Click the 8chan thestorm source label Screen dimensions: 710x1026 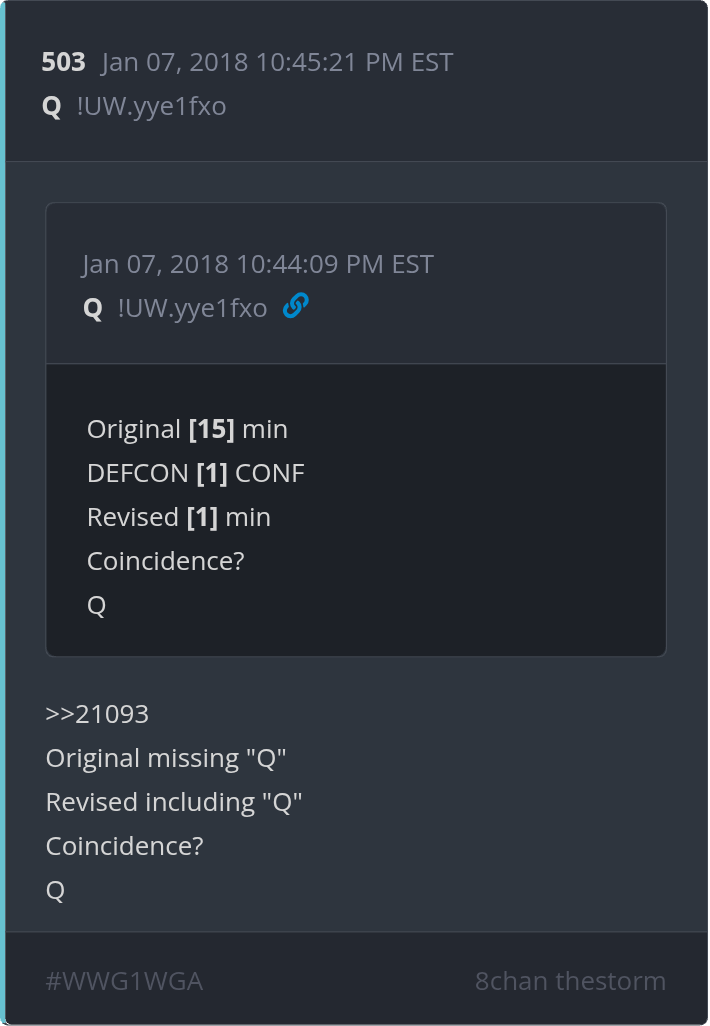[x=570, y=981]
